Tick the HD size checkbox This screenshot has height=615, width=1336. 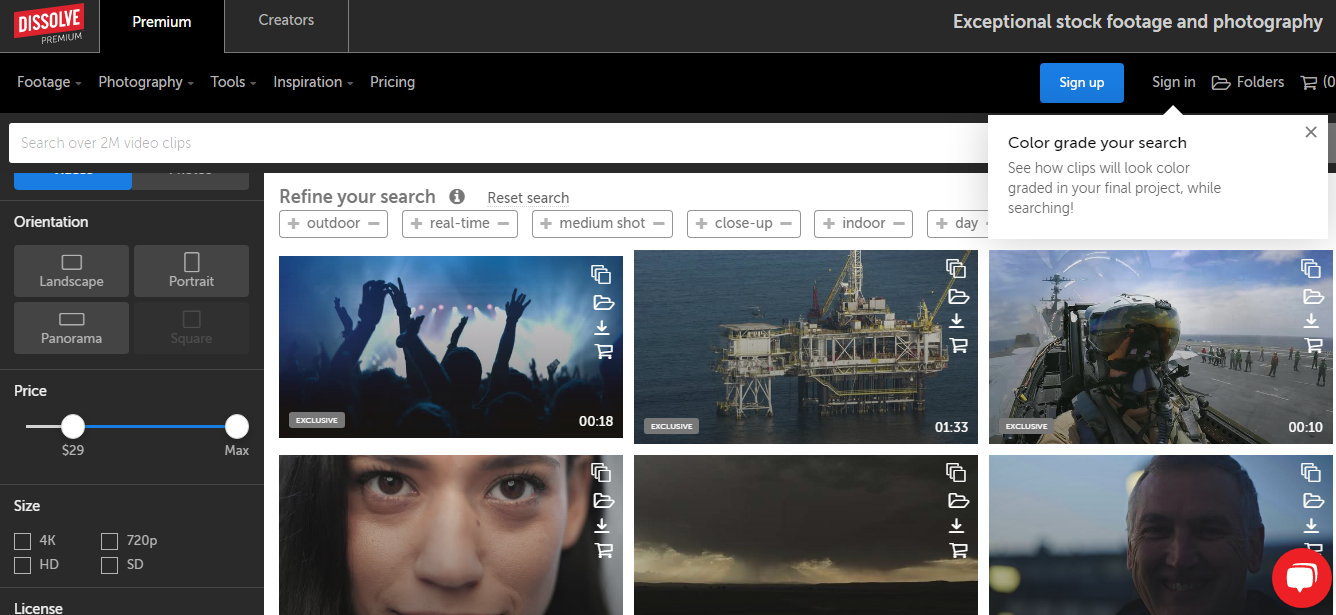(x=23, y=565)
